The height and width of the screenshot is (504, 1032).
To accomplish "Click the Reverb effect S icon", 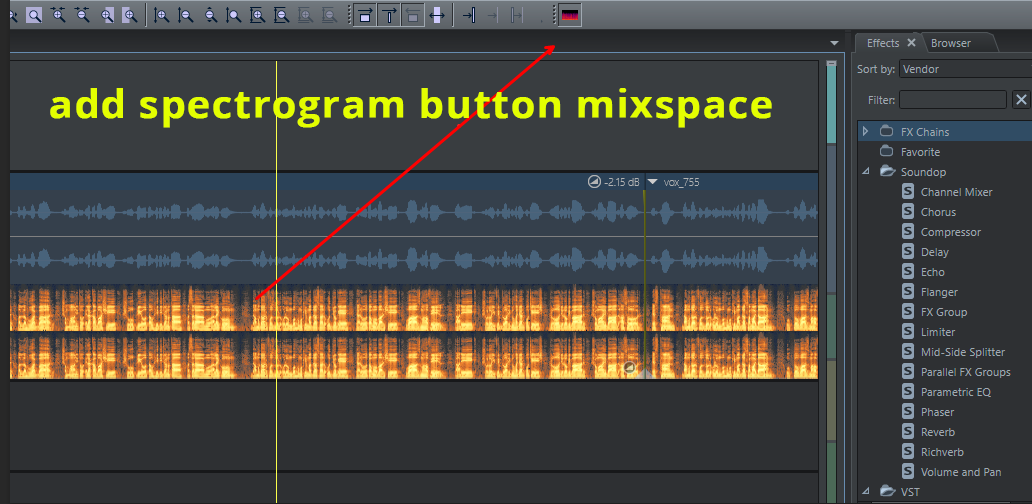I will [x=908, y=432].
